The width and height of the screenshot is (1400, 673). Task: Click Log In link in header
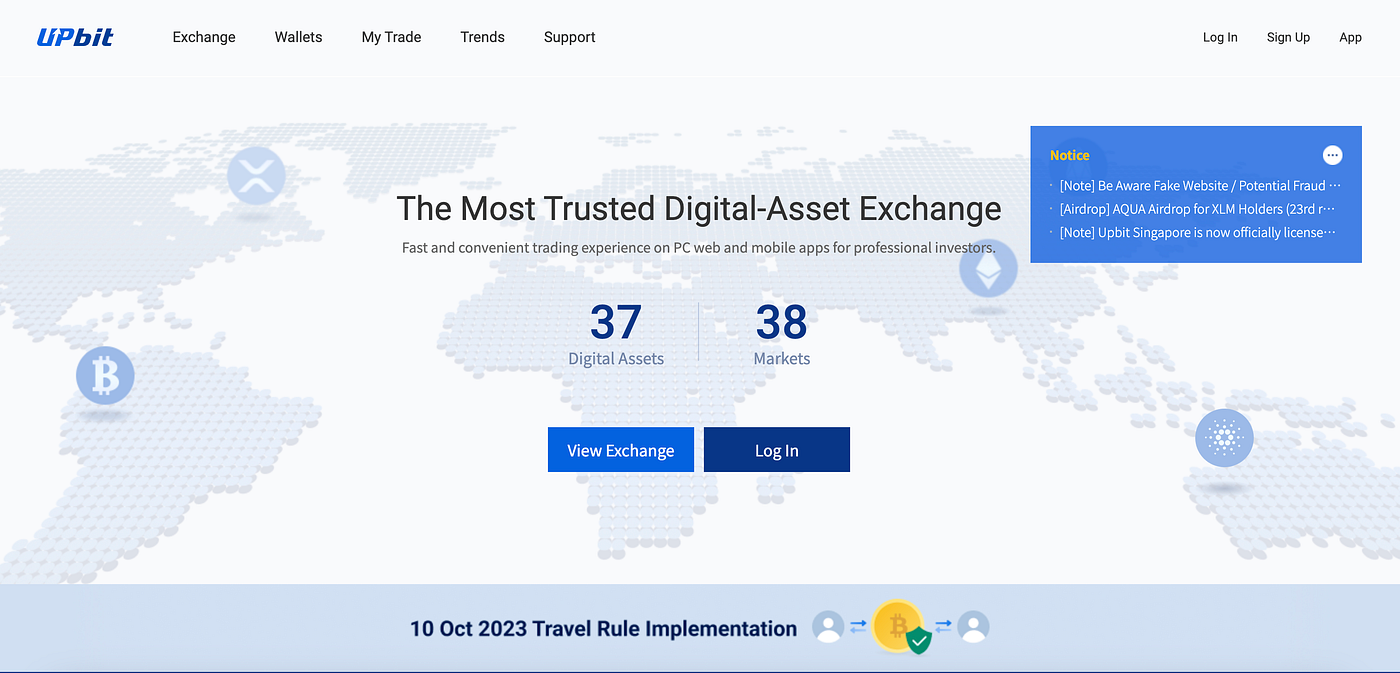click(x=1220, y=37)
